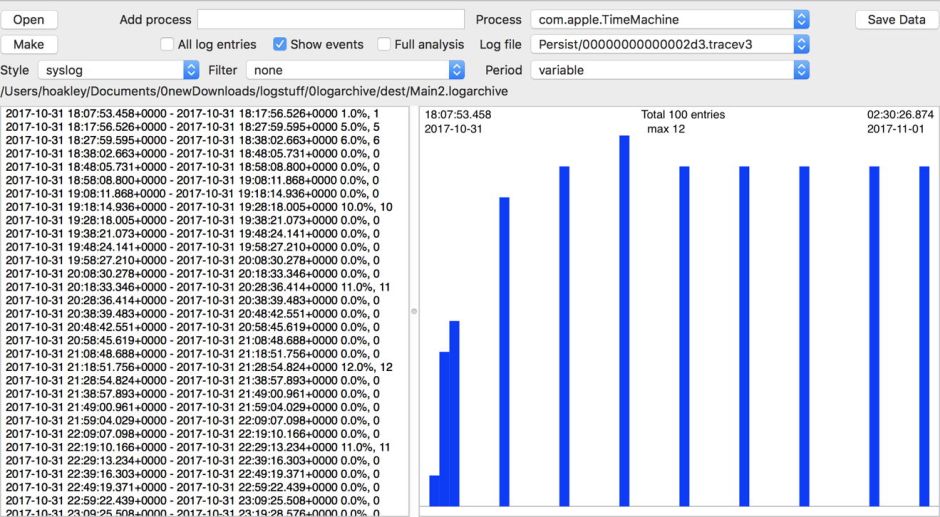Click the Open button
The image size is (940, 517).
pyautogui.click(x=29, y=20)
